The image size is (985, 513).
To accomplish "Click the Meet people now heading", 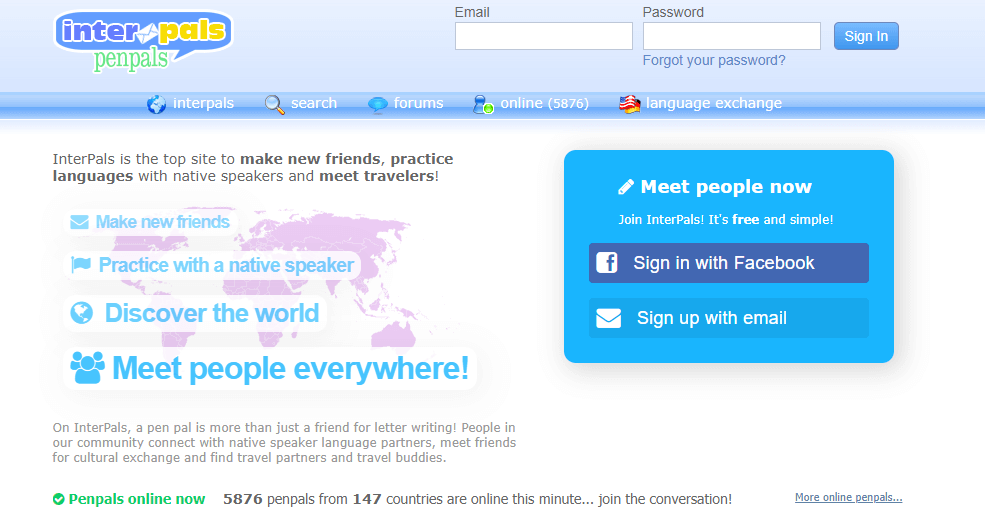I will (726, 186).
